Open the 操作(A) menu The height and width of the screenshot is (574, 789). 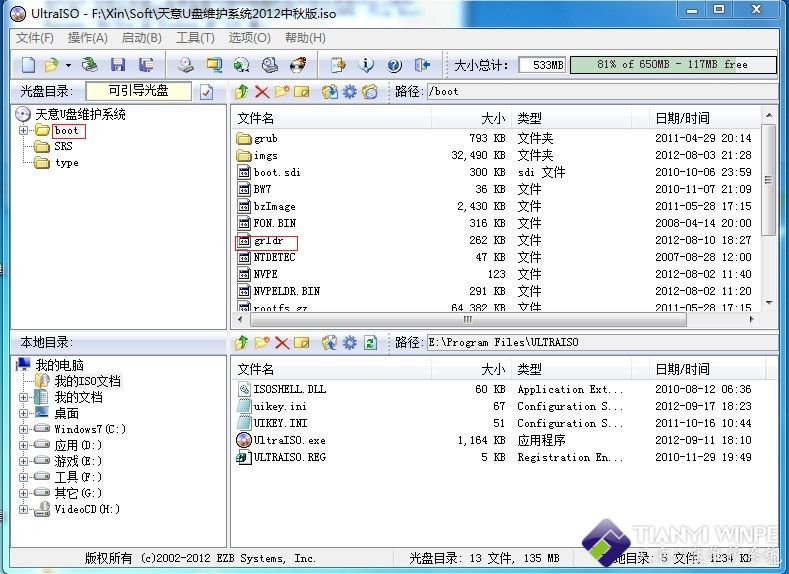pyautogui.click(x=88, y=38)
